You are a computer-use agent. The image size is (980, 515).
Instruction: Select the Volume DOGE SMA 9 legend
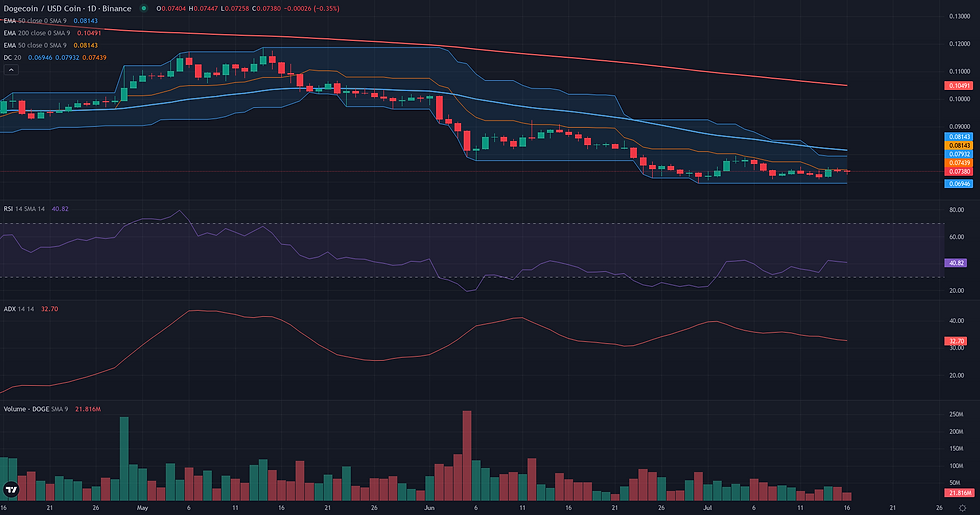point(52,409)
